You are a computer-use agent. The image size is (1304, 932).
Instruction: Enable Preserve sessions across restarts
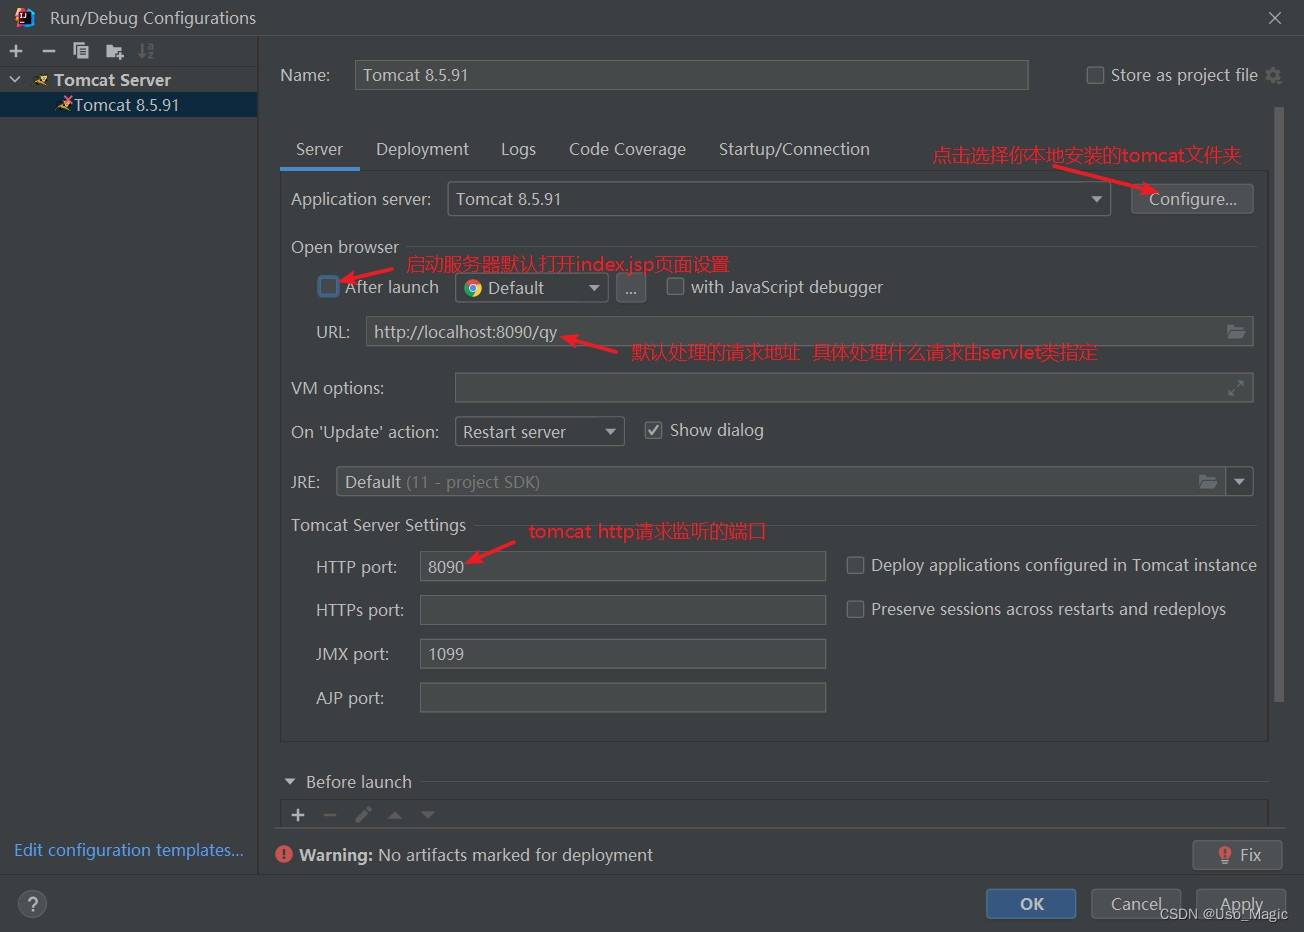click(855, 609)
